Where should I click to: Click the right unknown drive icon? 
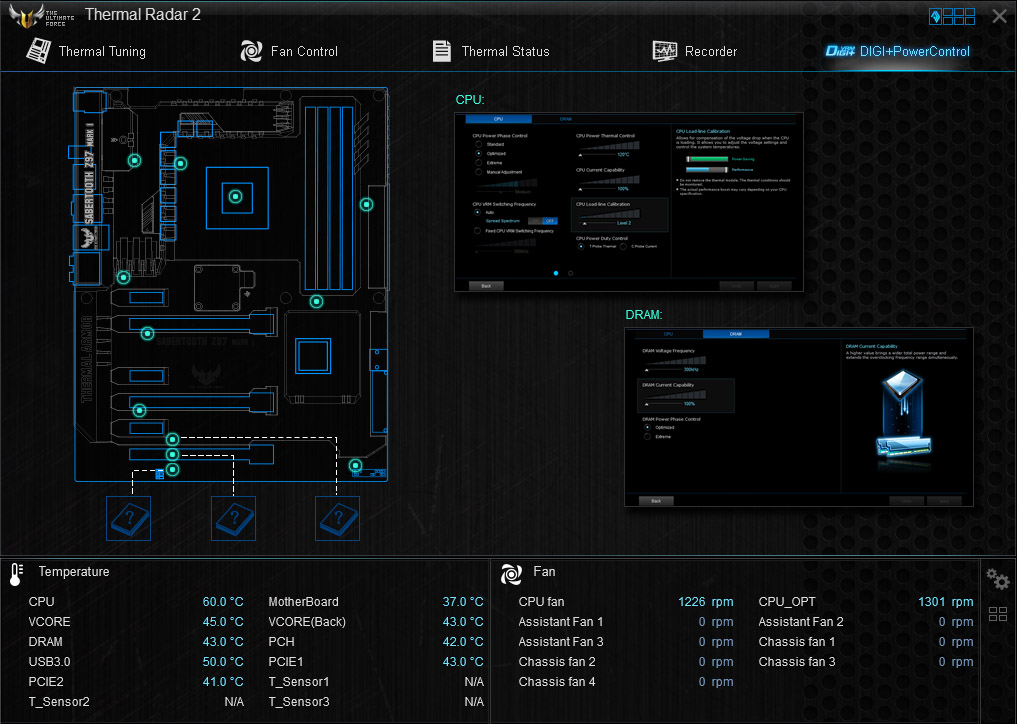coord(337,518)
